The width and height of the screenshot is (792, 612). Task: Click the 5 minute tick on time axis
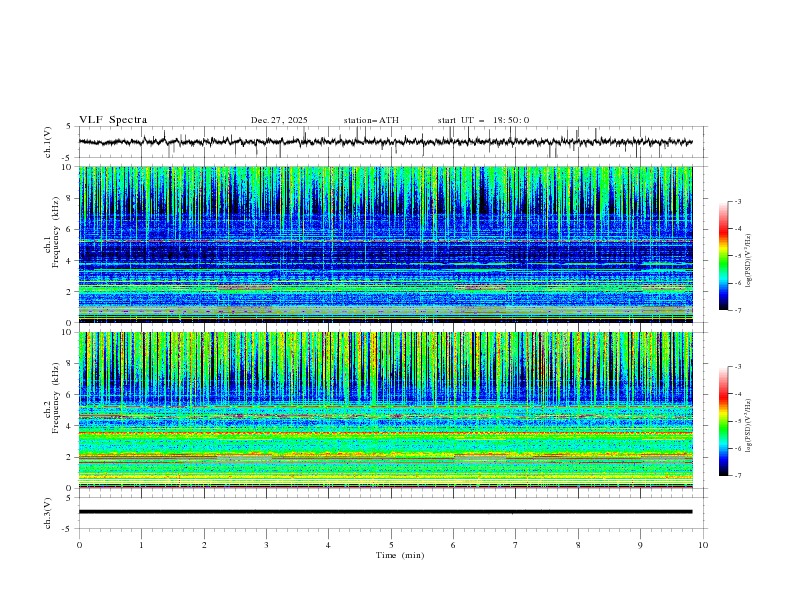coord(391,545)
